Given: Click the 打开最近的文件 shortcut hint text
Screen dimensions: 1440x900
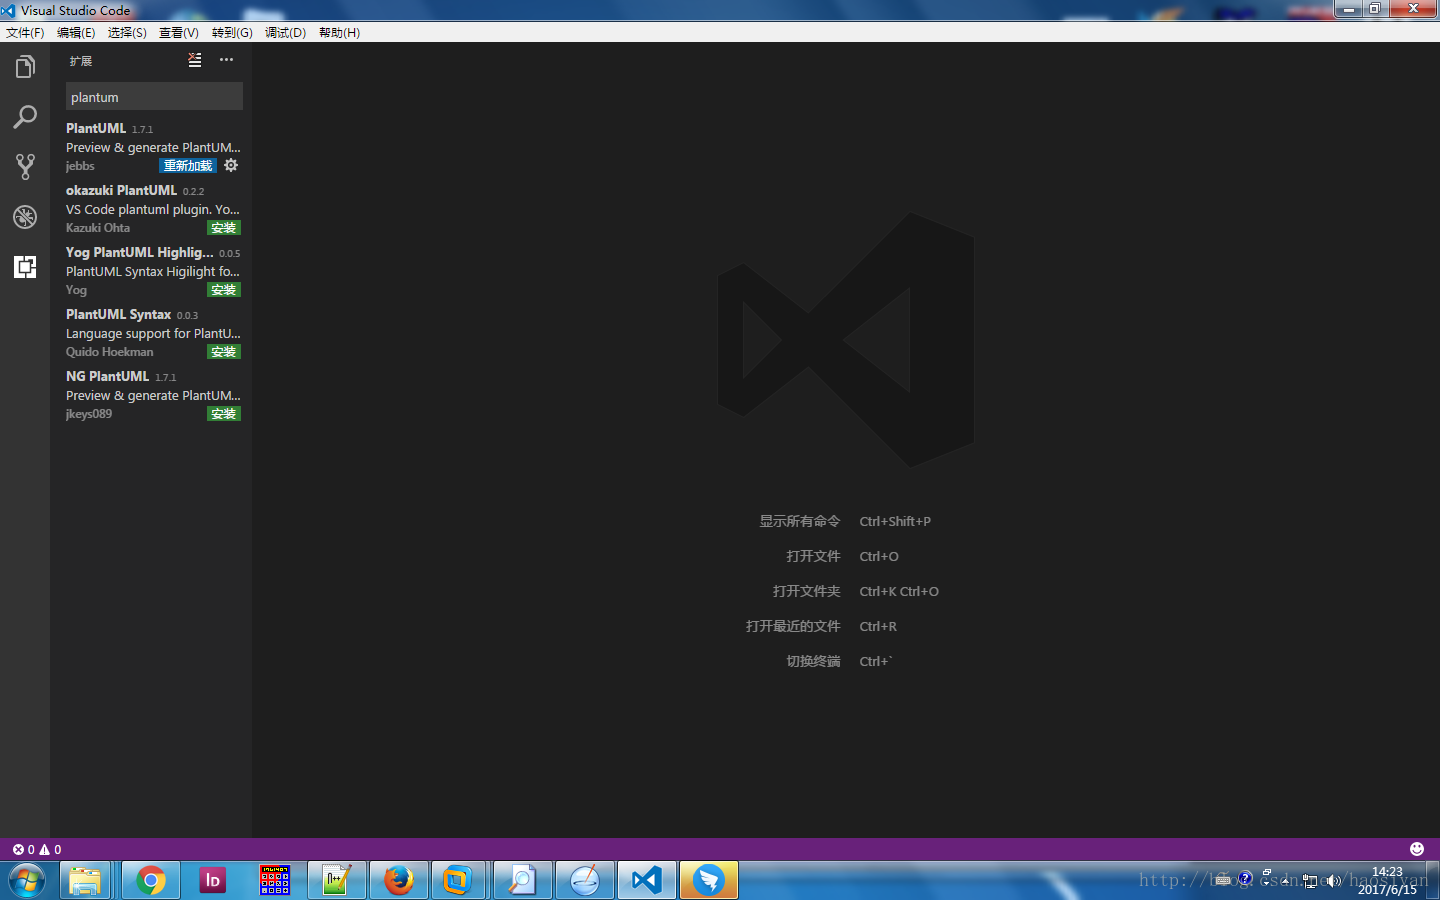Looking at the screenshot, I should tap(793, 626).
